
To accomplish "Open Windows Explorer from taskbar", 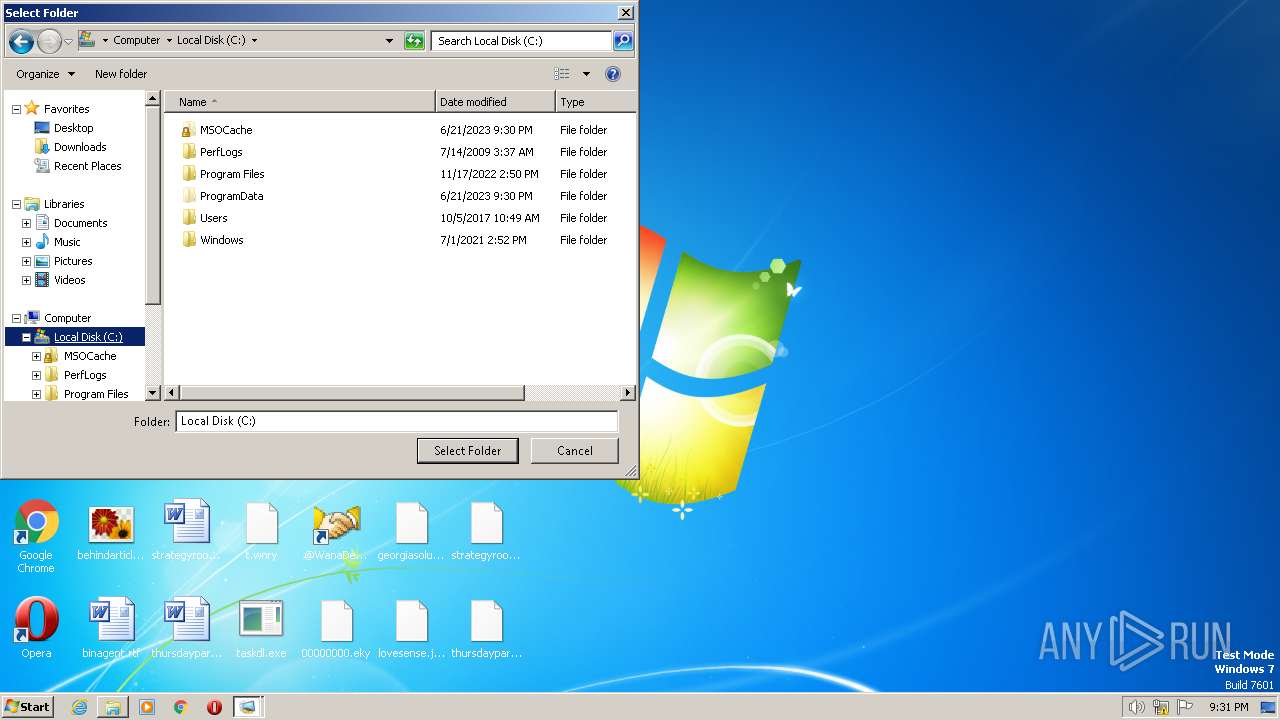I will (x=113, y=707).
